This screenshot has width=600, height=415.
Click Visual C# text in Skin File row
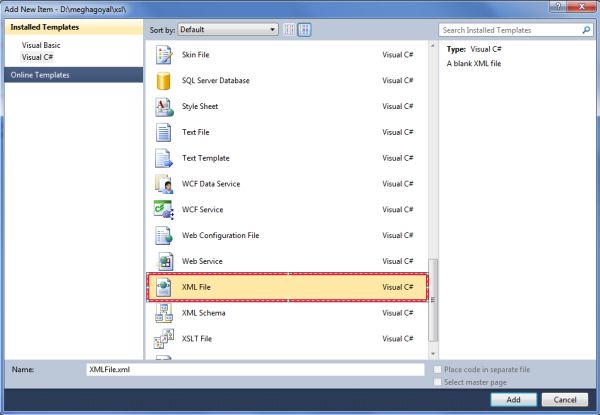coord(398,55)
